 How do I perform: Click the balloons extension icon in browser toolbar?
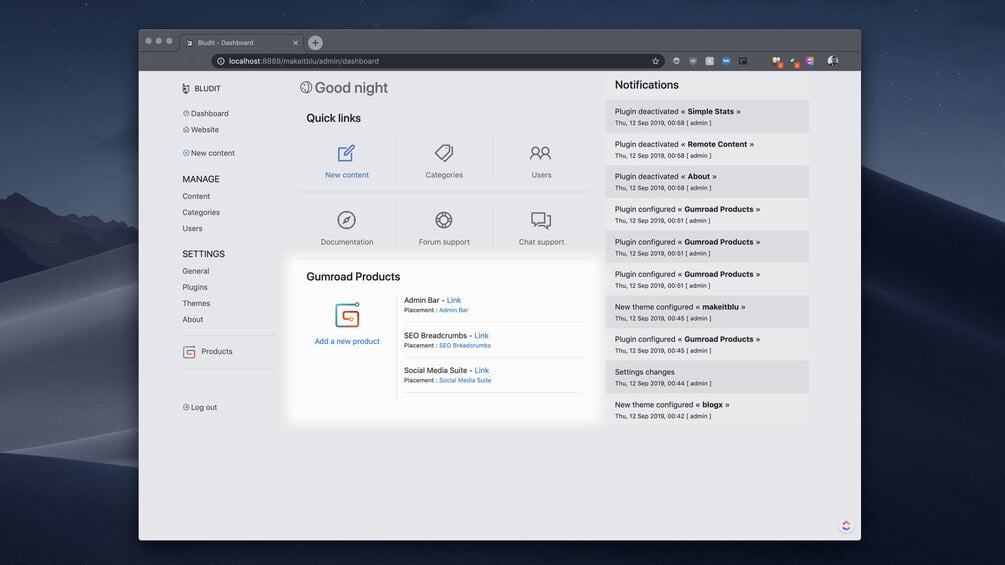(x=777, y=61)
